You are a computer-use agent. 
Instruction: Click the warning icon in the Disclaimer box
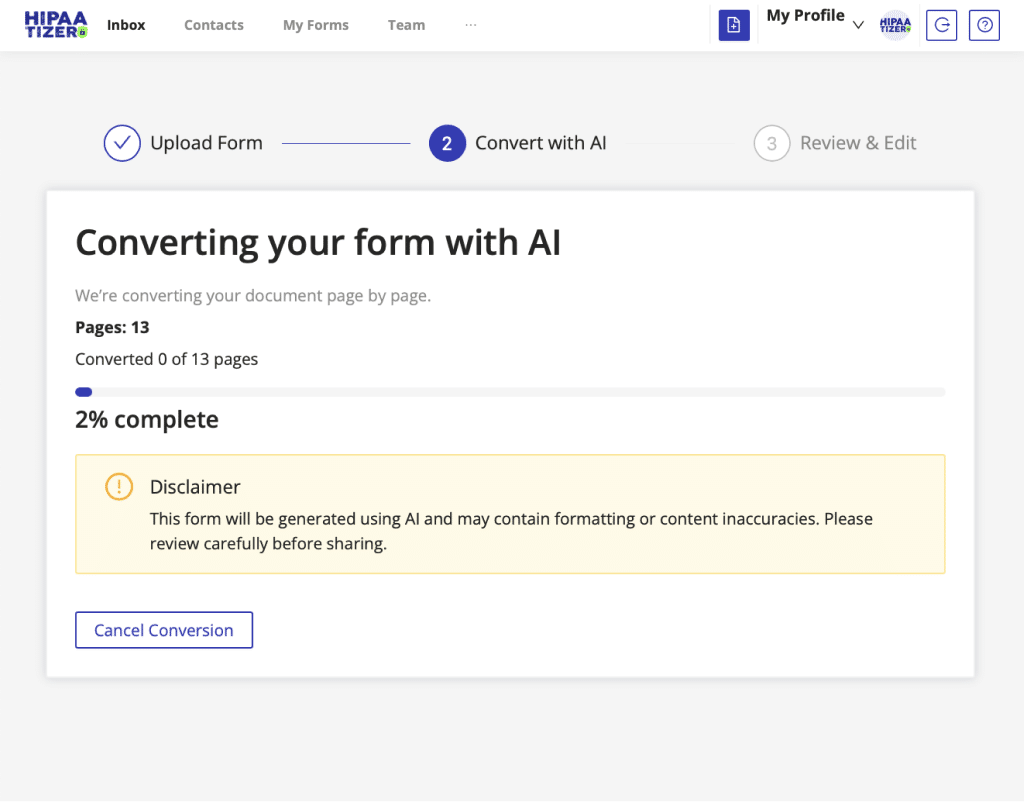point(118,487)
